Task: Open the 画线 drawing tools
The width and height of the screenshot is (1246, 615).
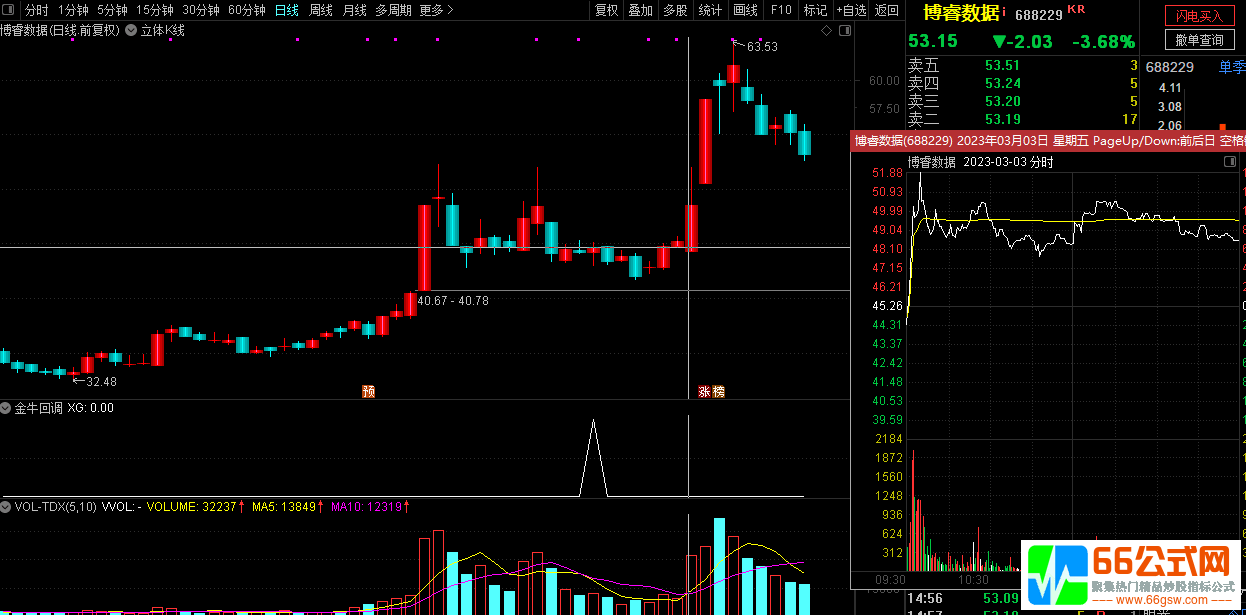Action: tap(745, 10)
